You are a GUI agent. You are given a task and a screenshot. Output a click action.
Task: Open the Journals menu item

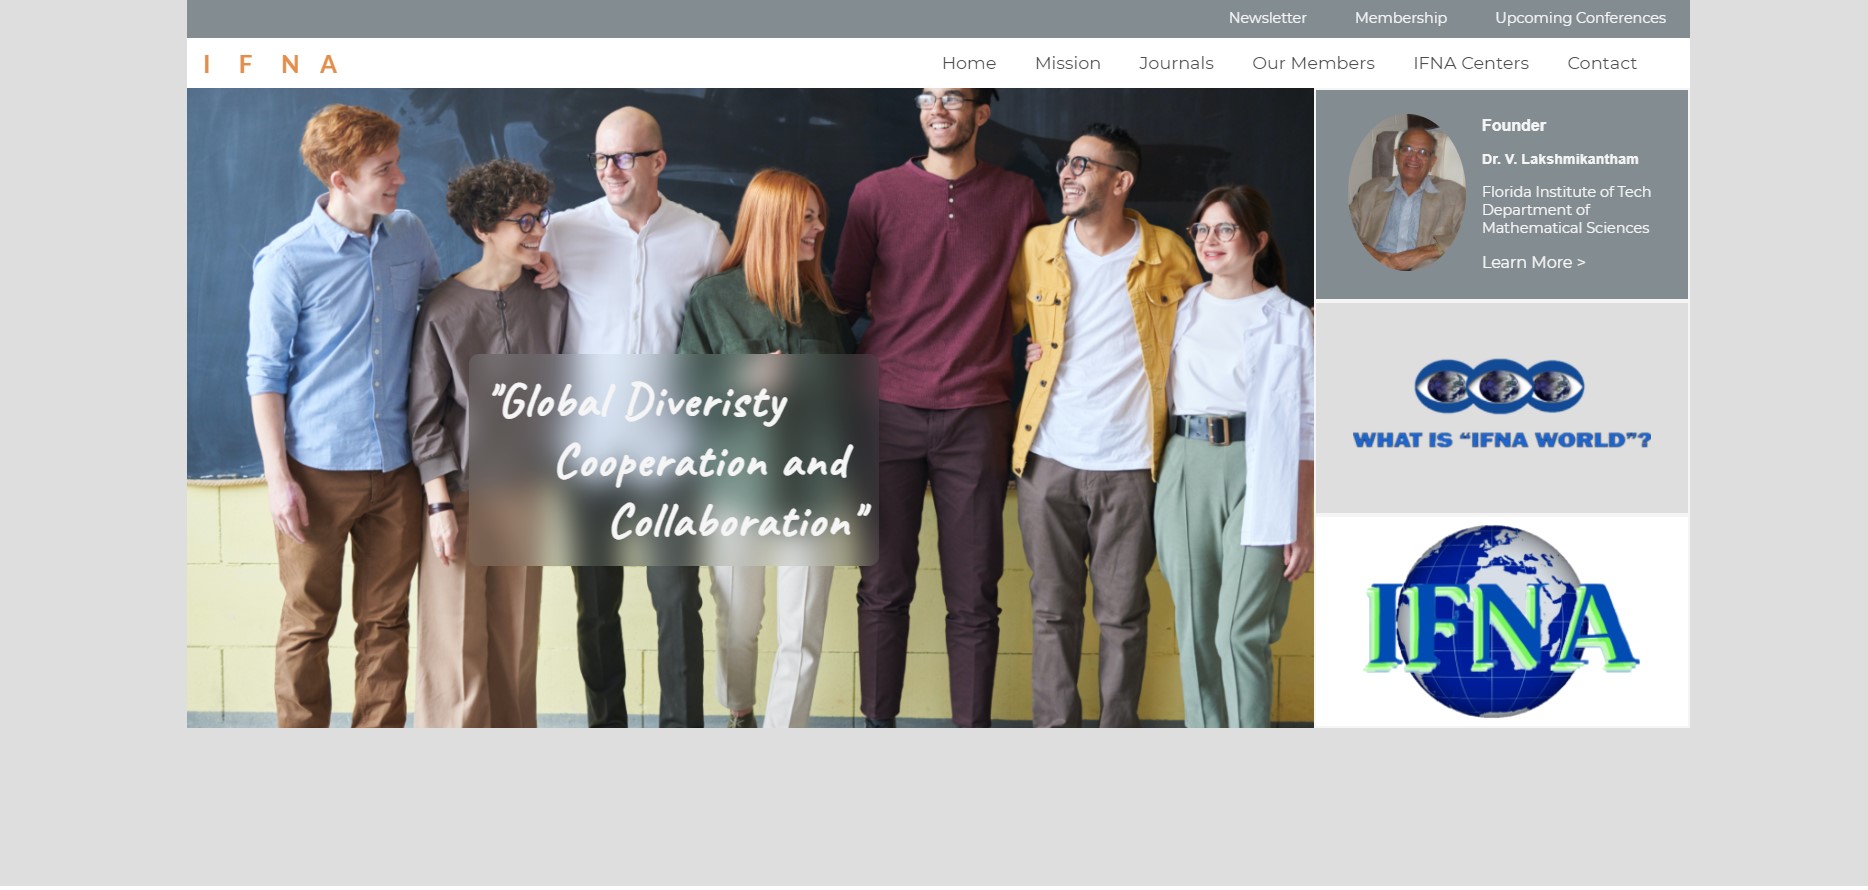pos(1176,63)
